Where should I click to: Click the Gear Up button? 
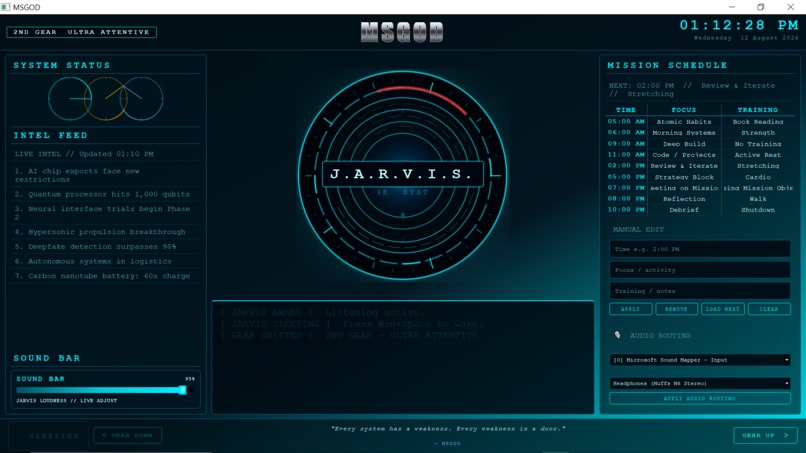pos(765,435)
